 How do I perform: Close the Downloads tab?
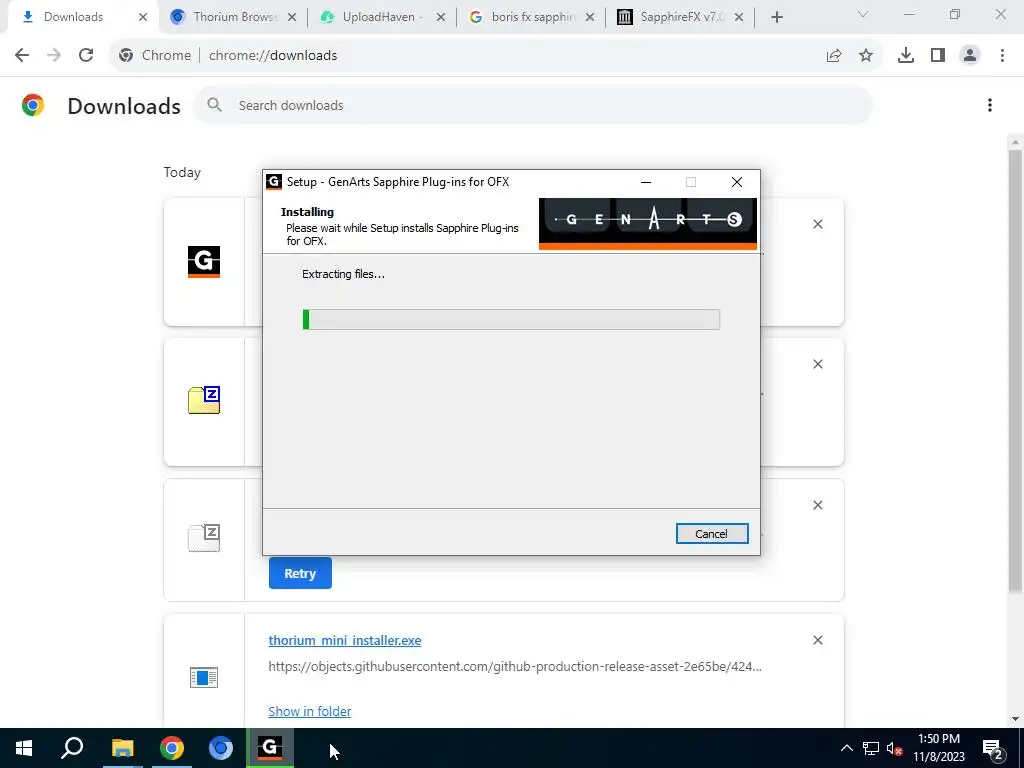pos(143,17)
